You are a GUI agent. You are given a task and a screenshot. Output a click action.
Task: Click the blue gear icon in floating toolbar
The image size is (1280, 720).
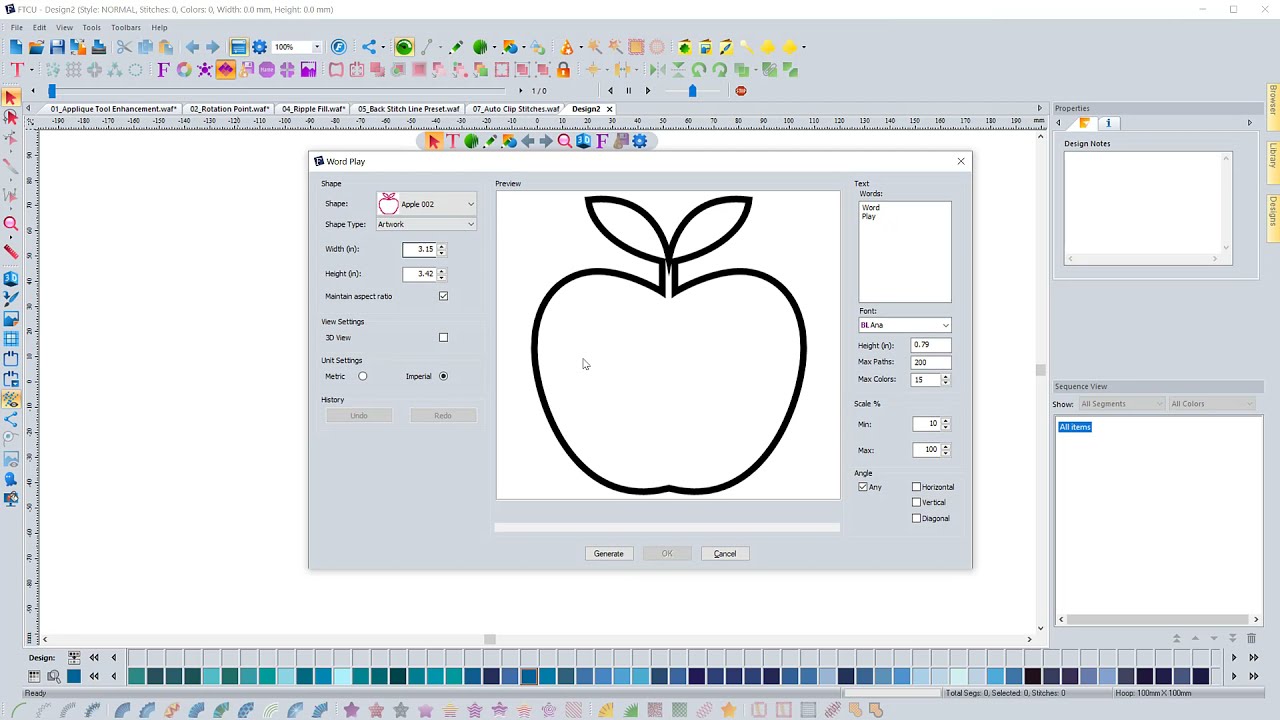point(640,142)
